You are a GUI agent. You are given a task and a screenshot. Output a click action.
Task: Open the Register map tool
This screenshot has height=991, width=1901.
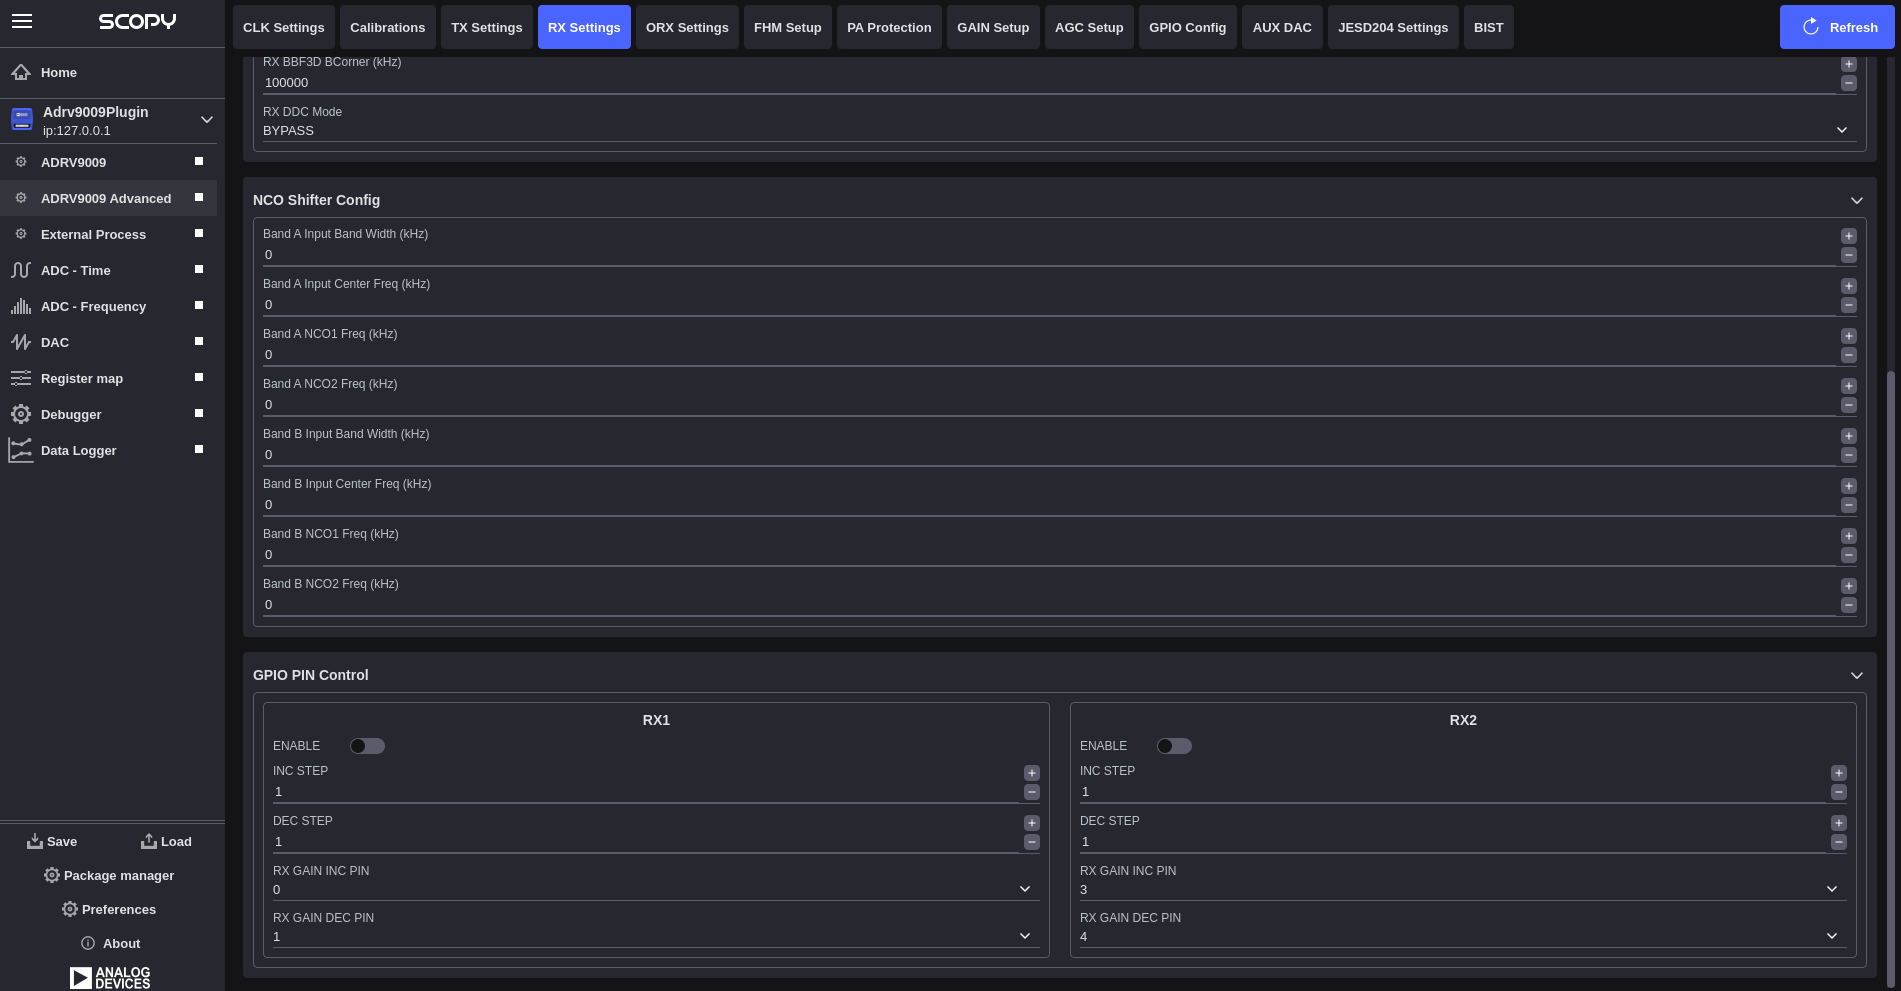(82, 378)
